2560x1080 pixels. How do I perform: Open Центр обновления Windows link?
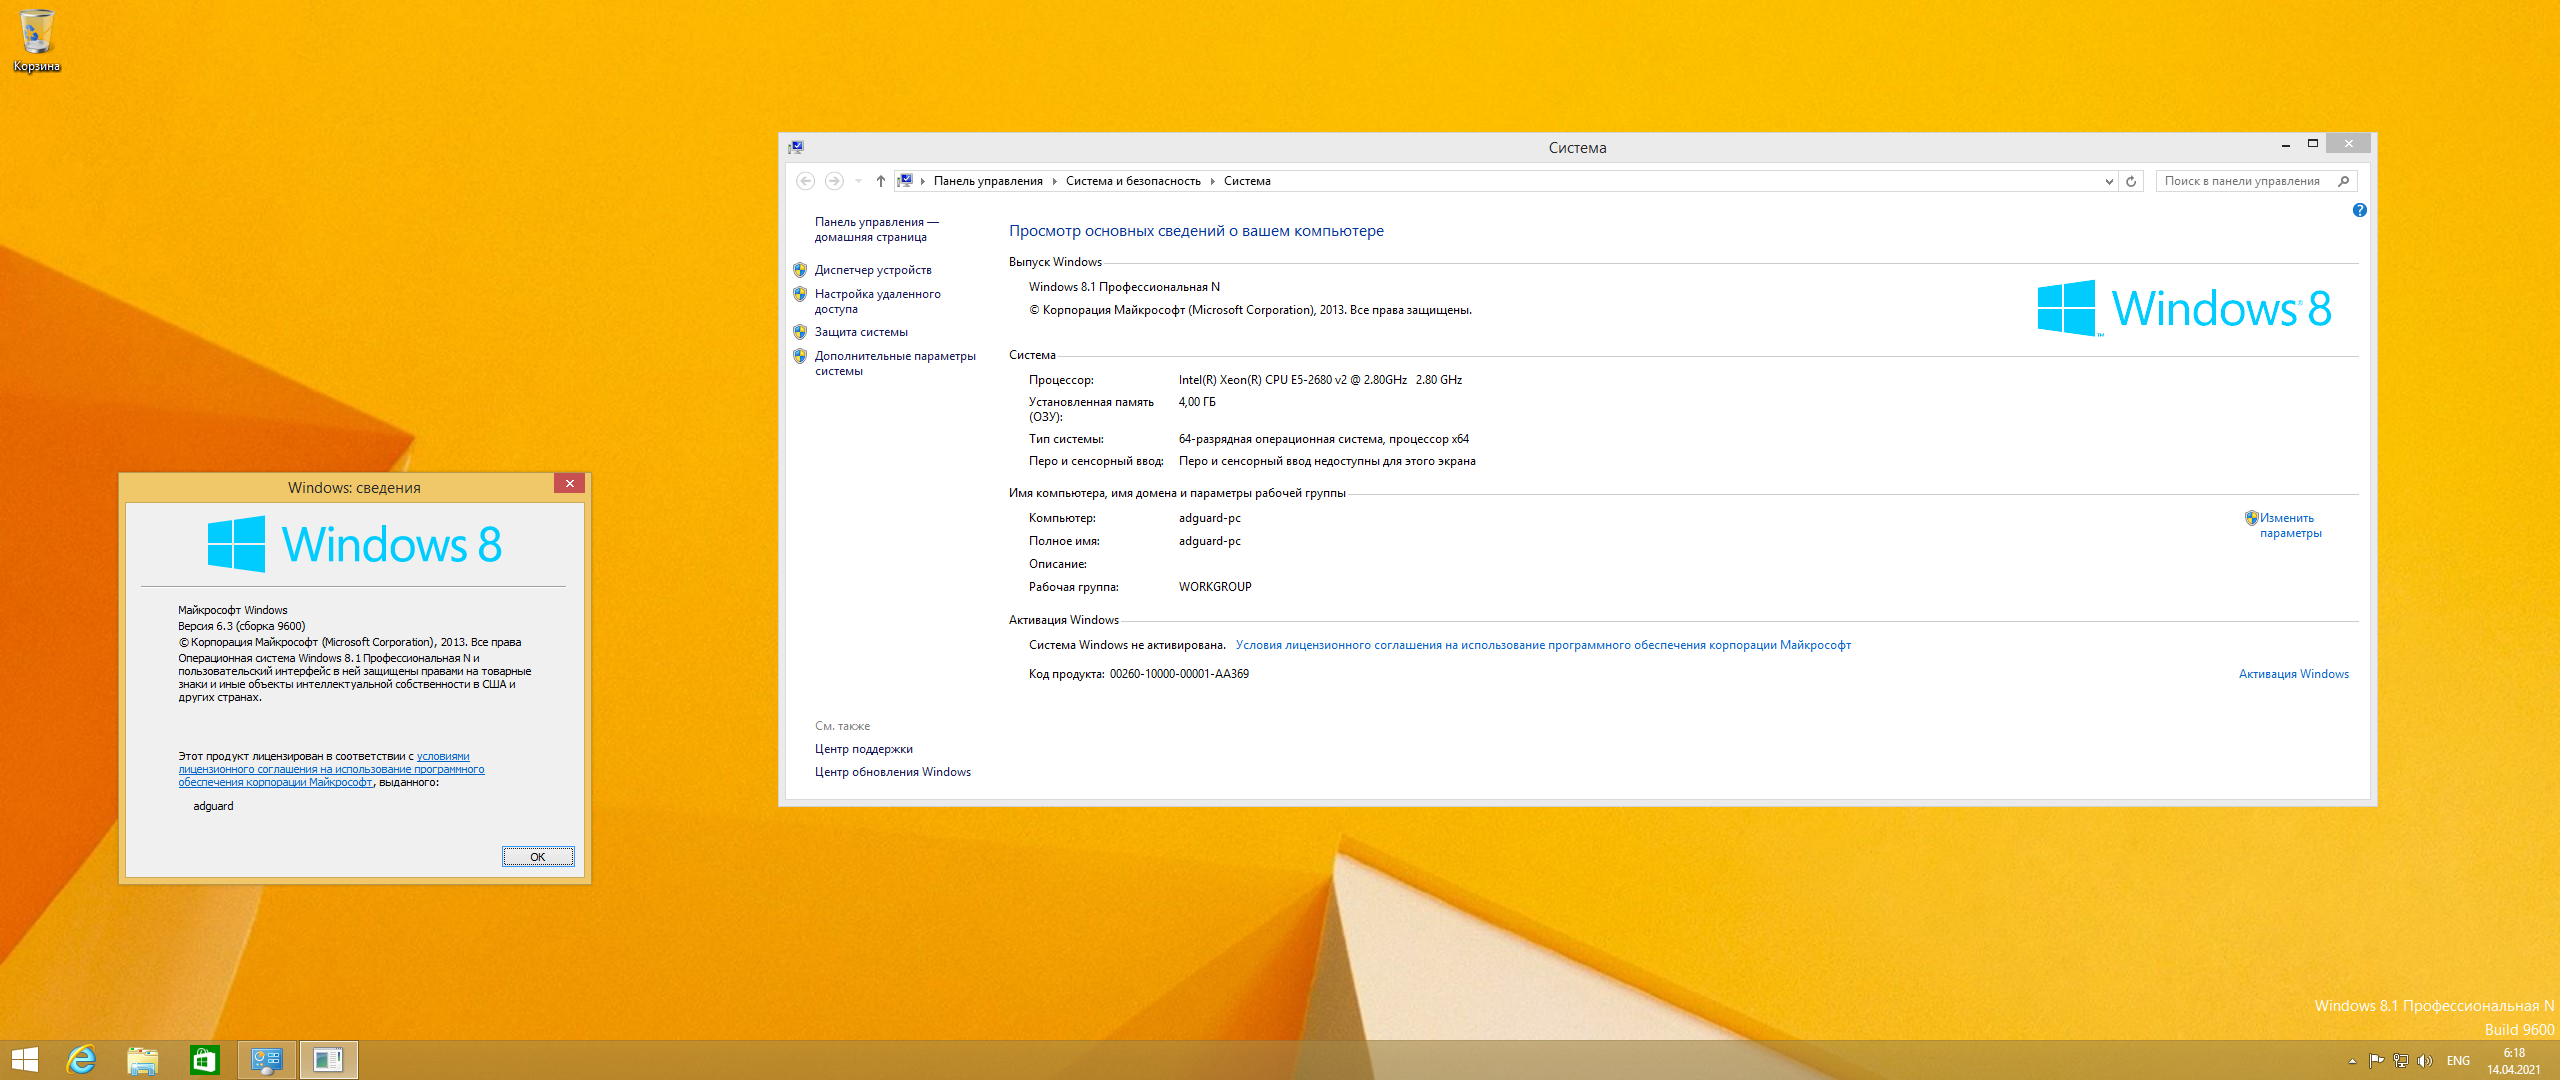[893, 772]
